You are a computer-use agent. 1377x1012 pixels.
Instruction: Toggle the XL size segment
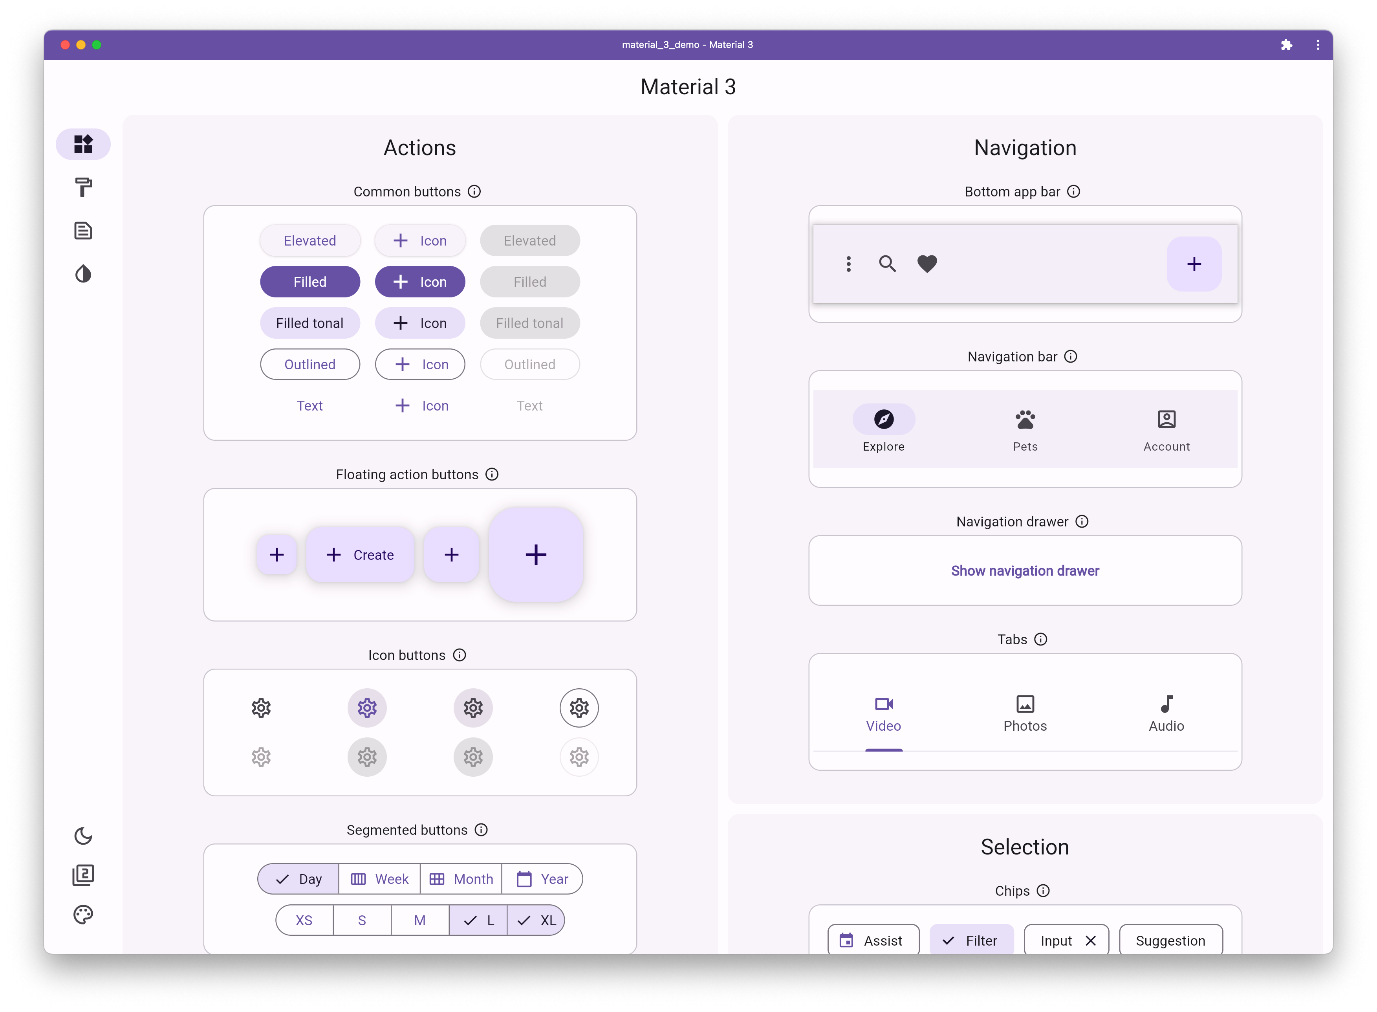pyautogui.click(x=536, y=920)
